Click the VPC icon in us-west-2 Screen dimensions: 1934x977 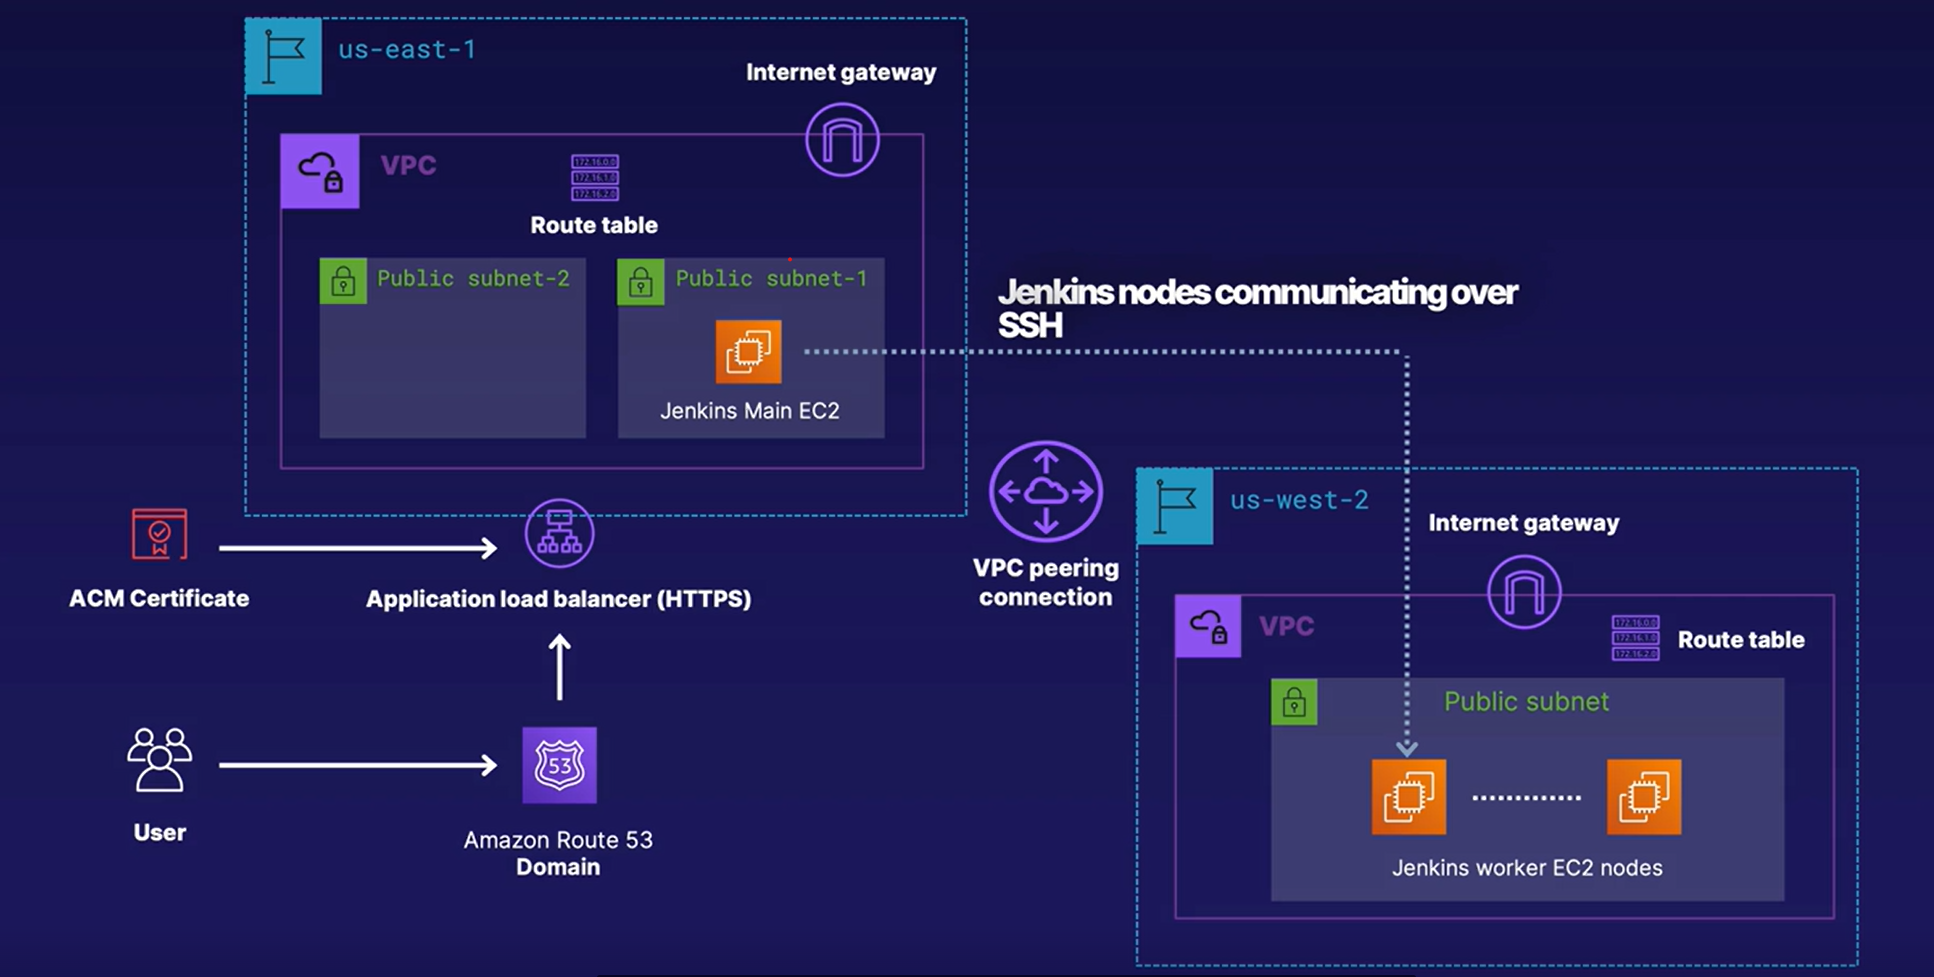click(x=1208, y=626)
